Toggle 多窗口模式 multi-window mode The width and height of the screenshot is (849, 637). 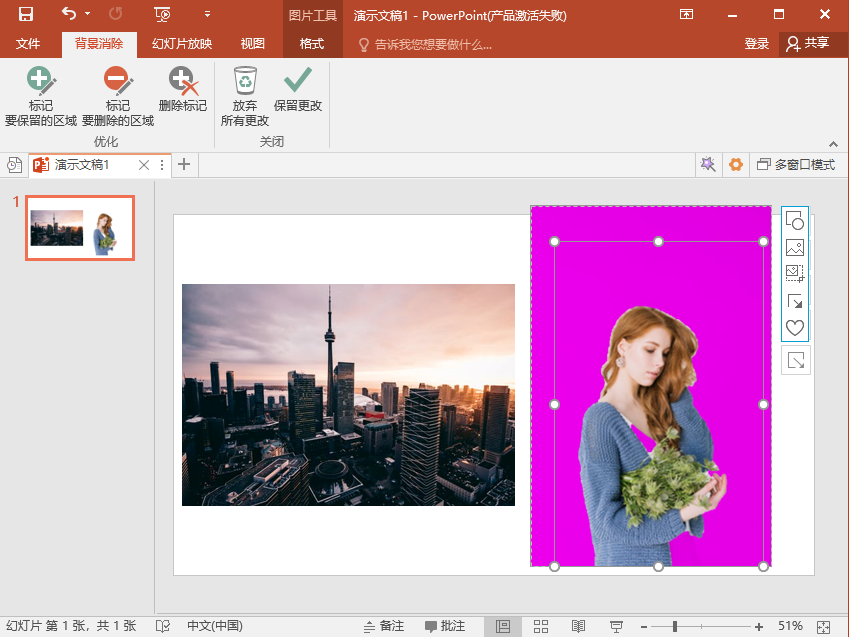(x=796, y=164)
